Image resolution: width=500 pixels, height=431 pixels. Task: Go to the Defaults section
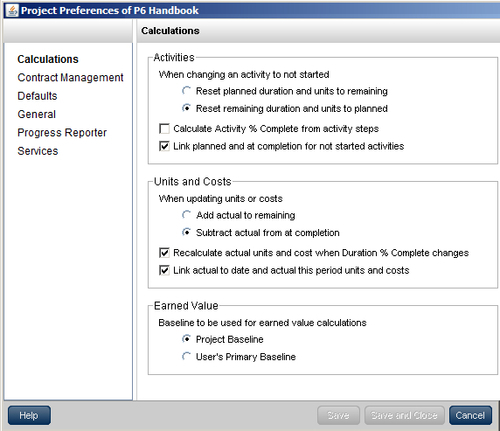[37, 96]
